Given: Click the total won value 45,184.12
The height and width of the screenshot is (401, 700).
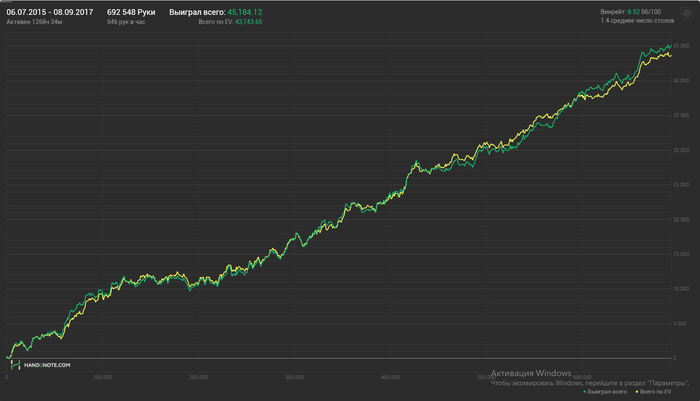Looking at the screenshot, I should (245, 12).
